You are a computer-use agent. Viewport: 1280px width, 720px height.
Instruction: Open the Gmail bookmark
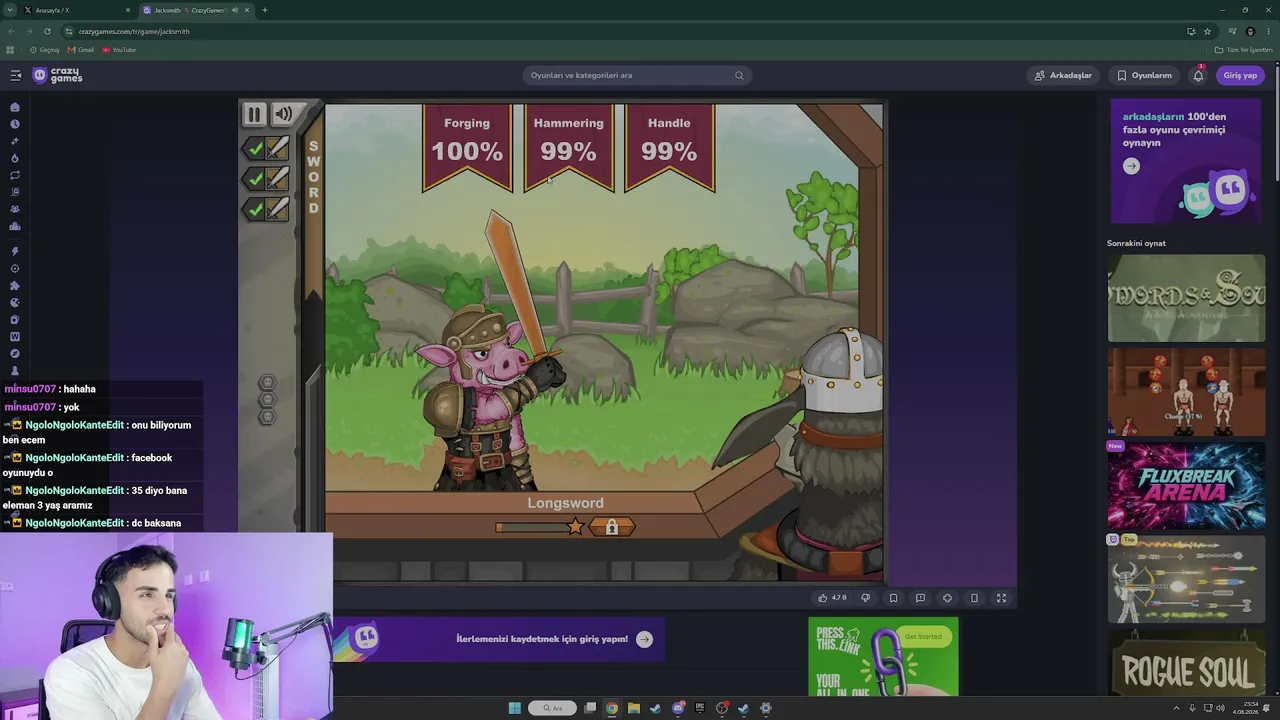(81, 50)
